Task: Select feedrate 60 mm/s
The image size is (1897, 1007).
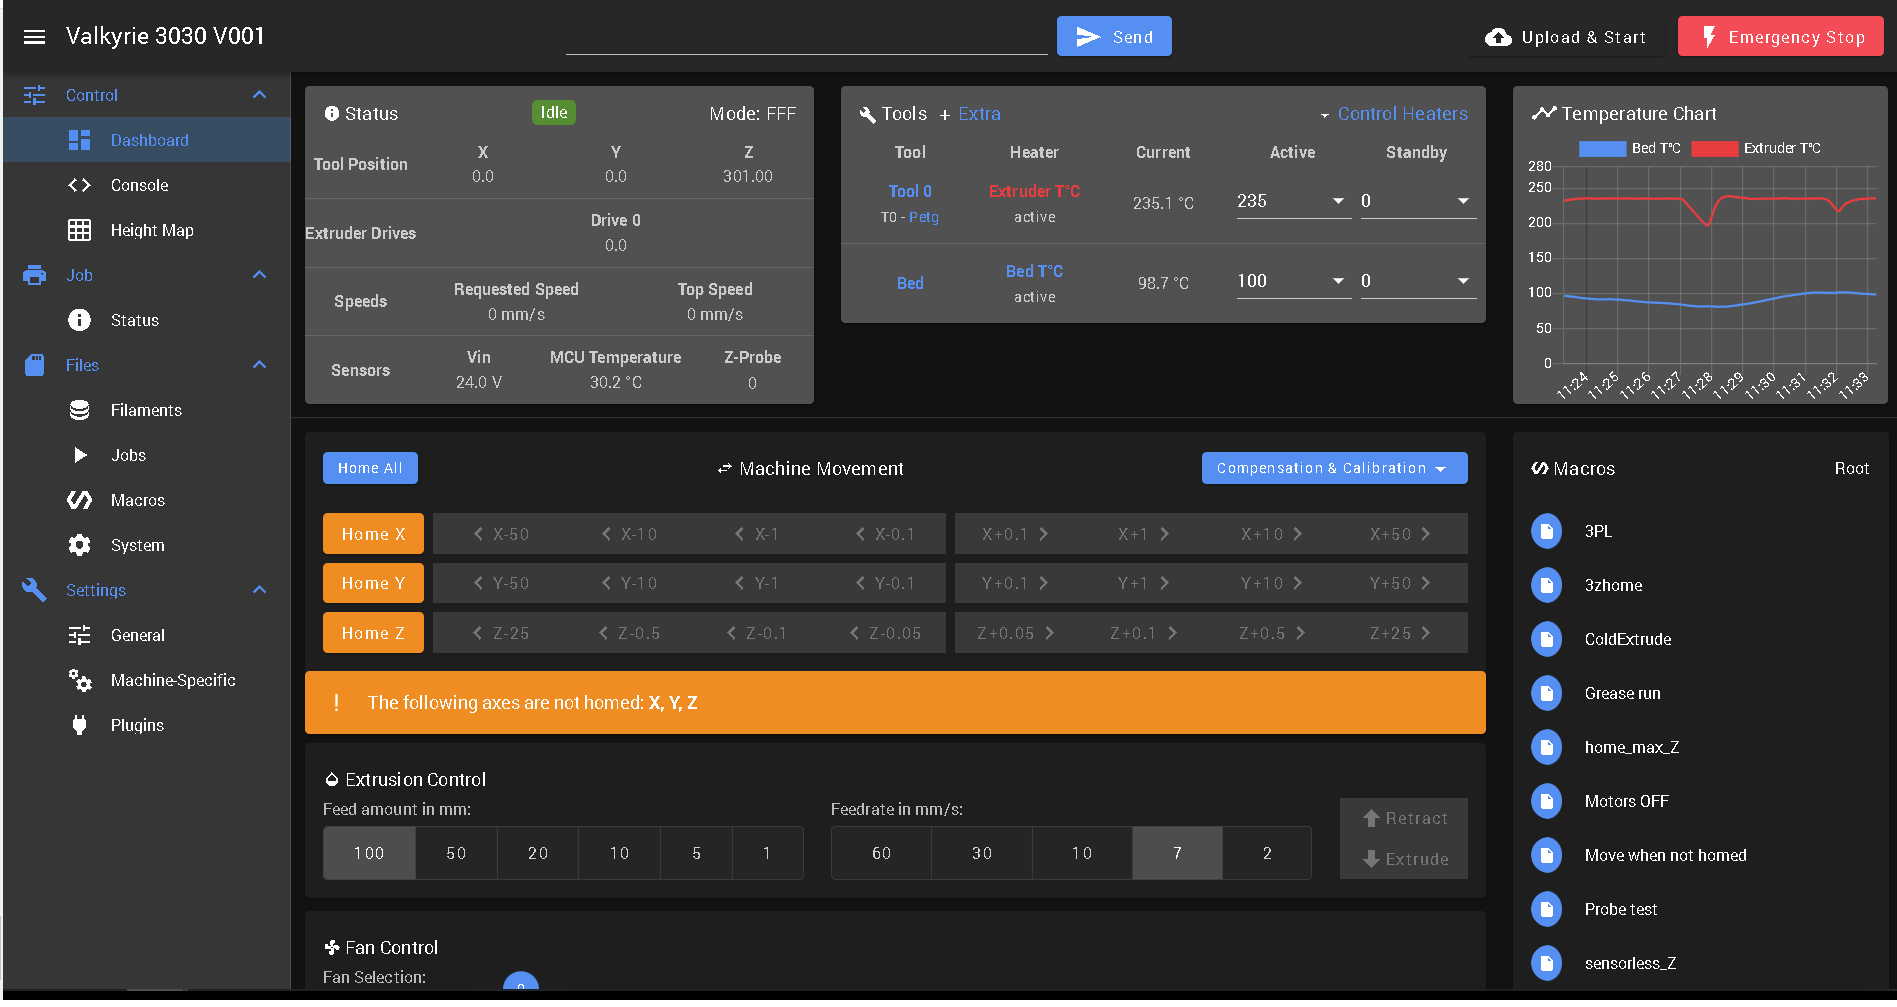Action: pyautogui.click(x=881, y=853)
